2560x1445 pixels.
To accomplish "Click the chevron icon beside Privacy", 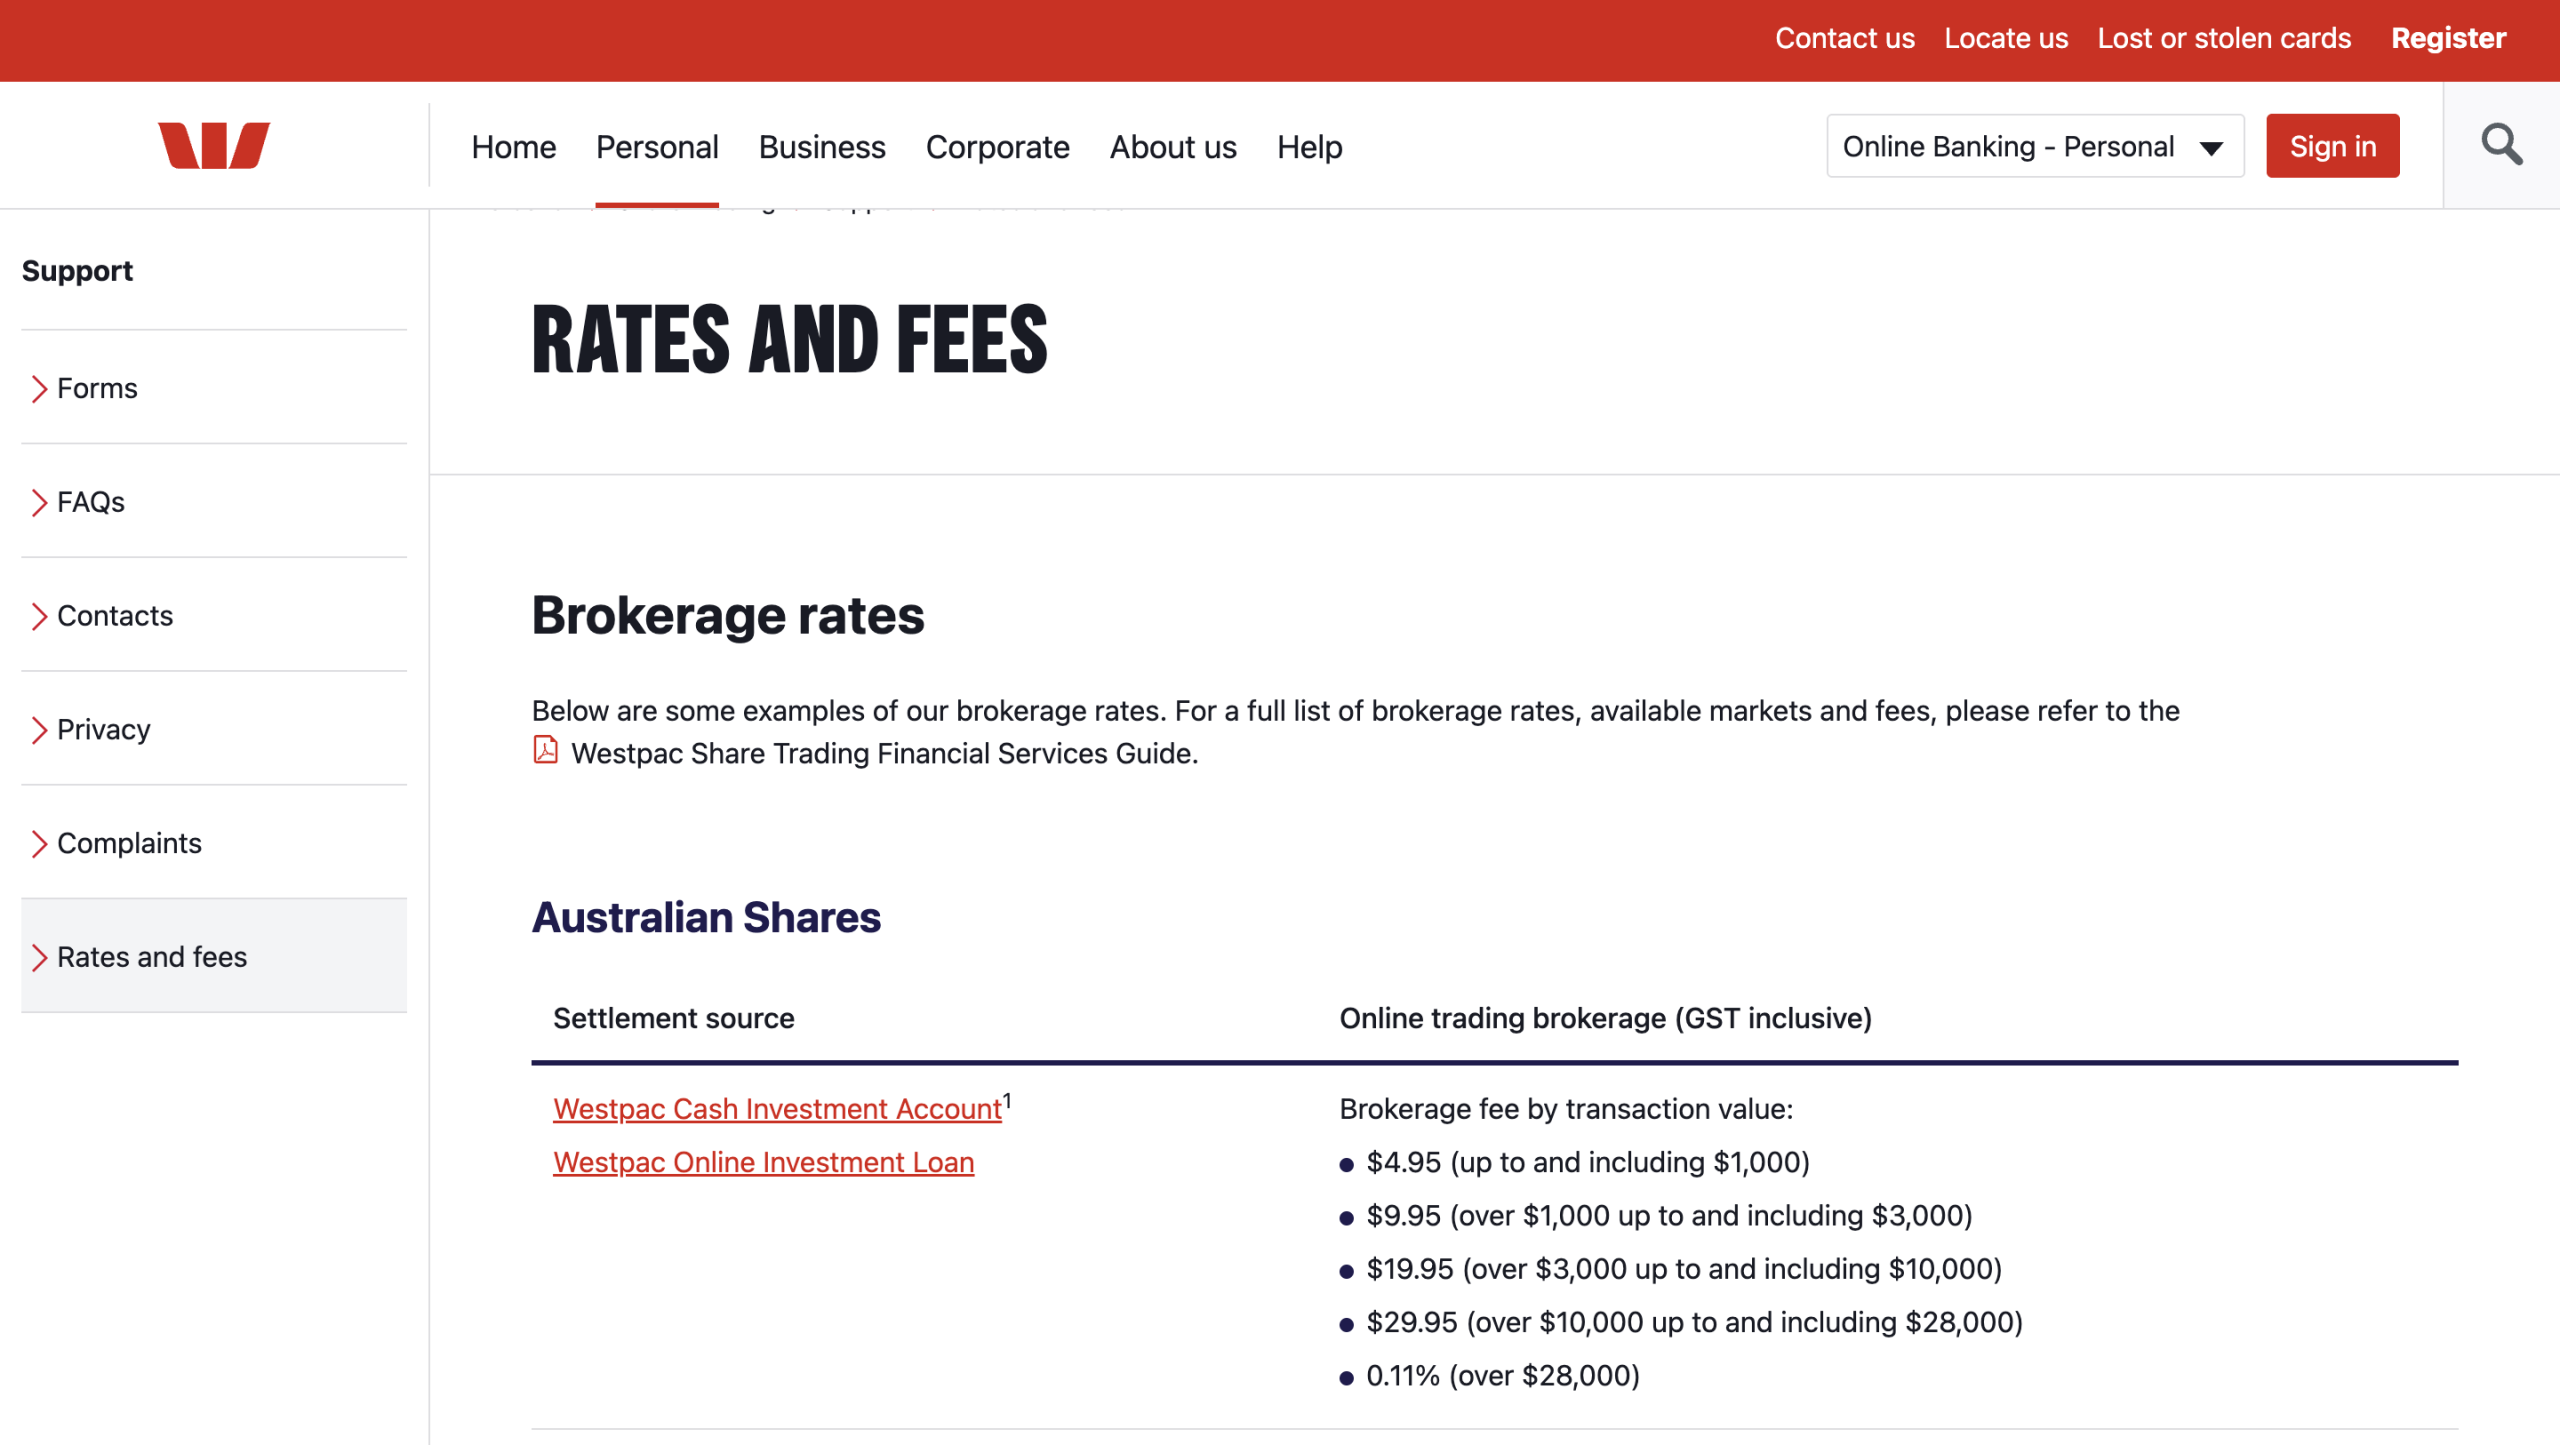I will 39,731.
